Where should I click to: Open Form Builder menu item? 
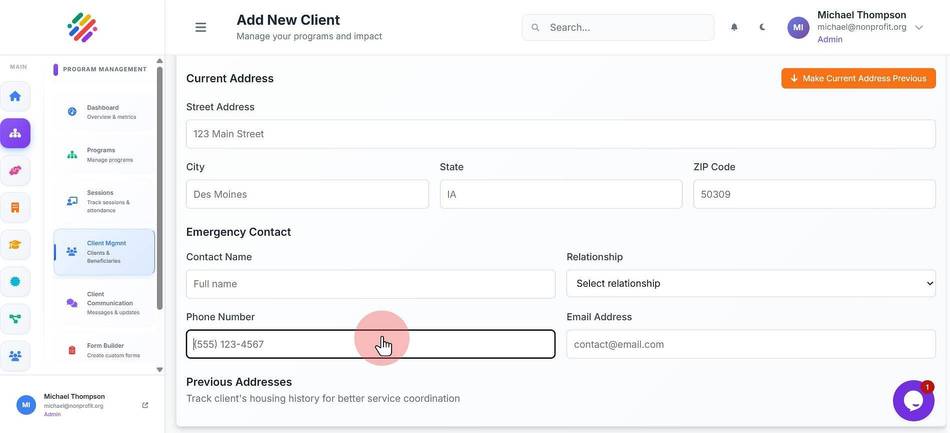(x=104, y=350)
